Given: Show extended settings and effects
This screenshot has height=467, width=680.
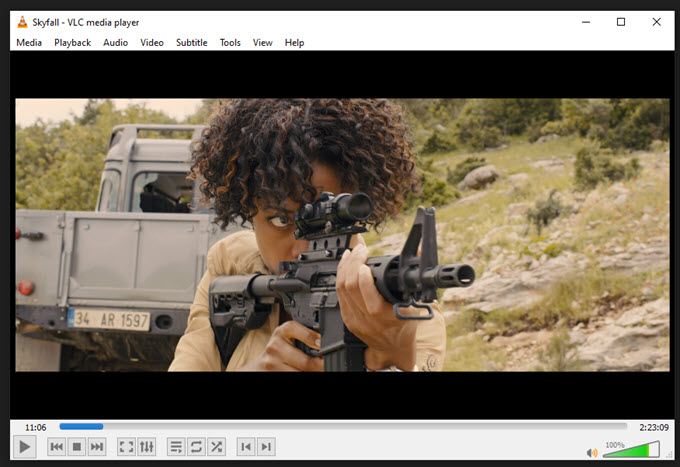Looking at the screenshot, I should [147, 447].
